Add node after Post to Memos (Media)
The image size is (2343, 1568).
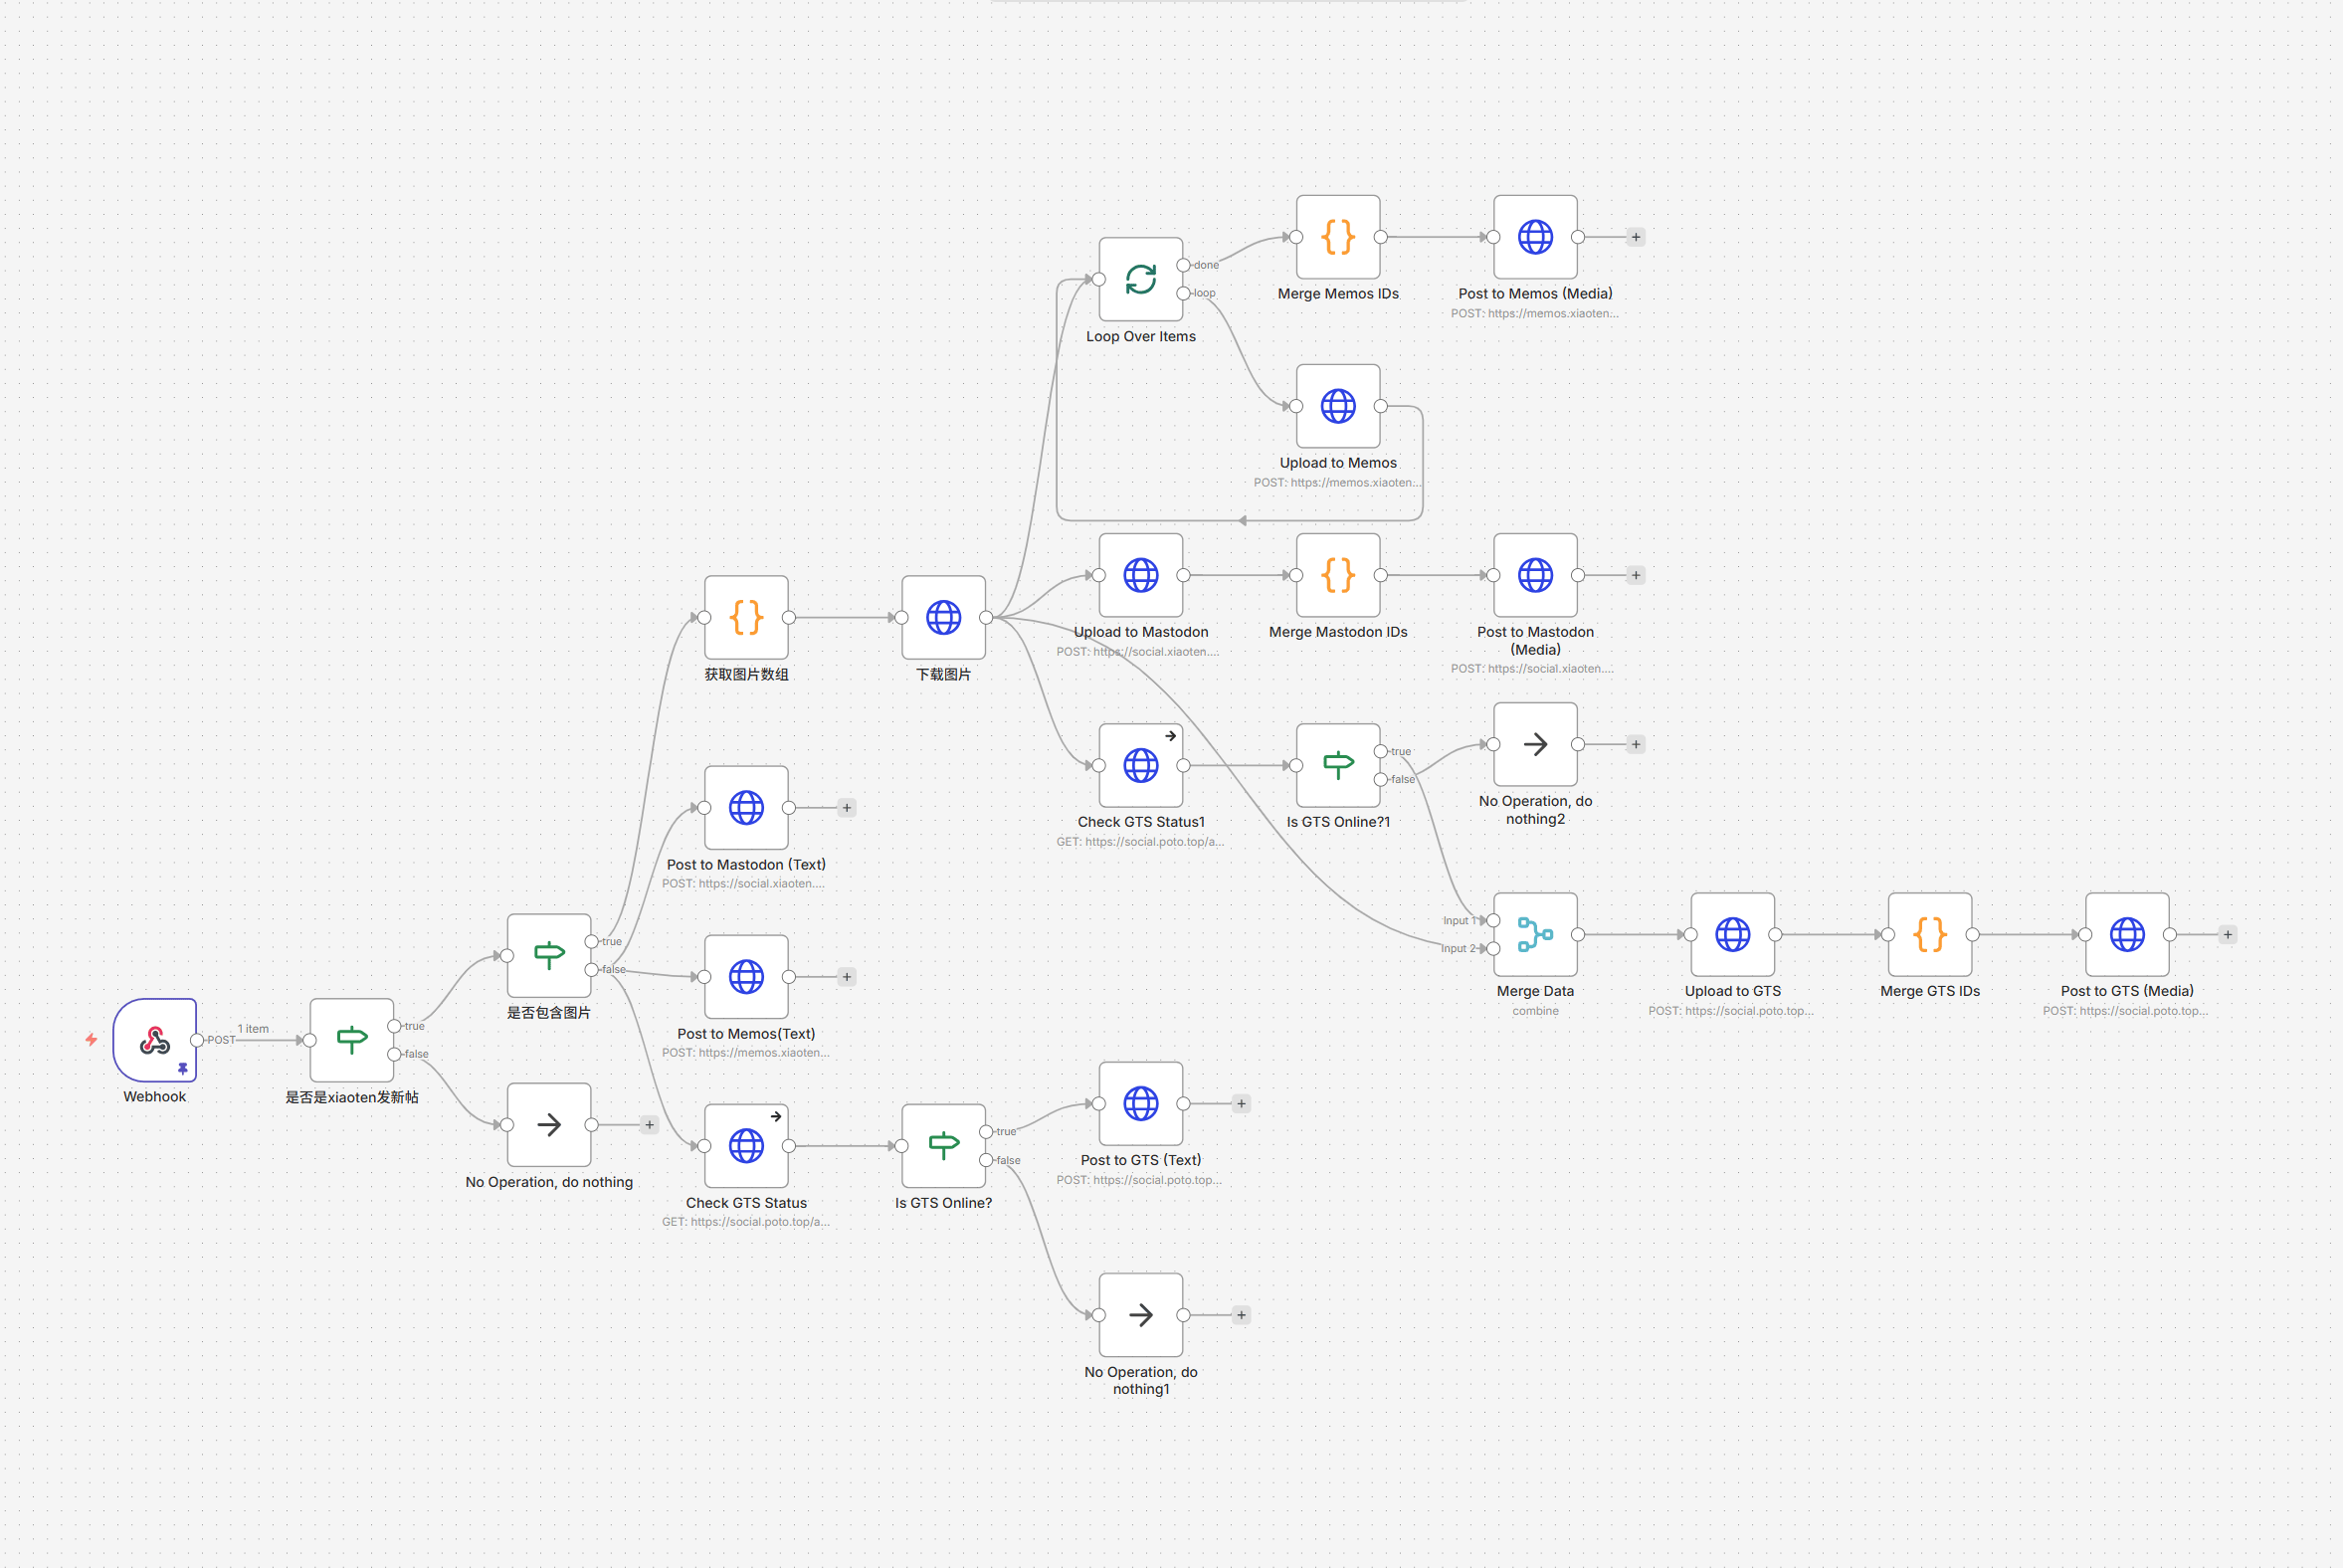(1635, 237)
